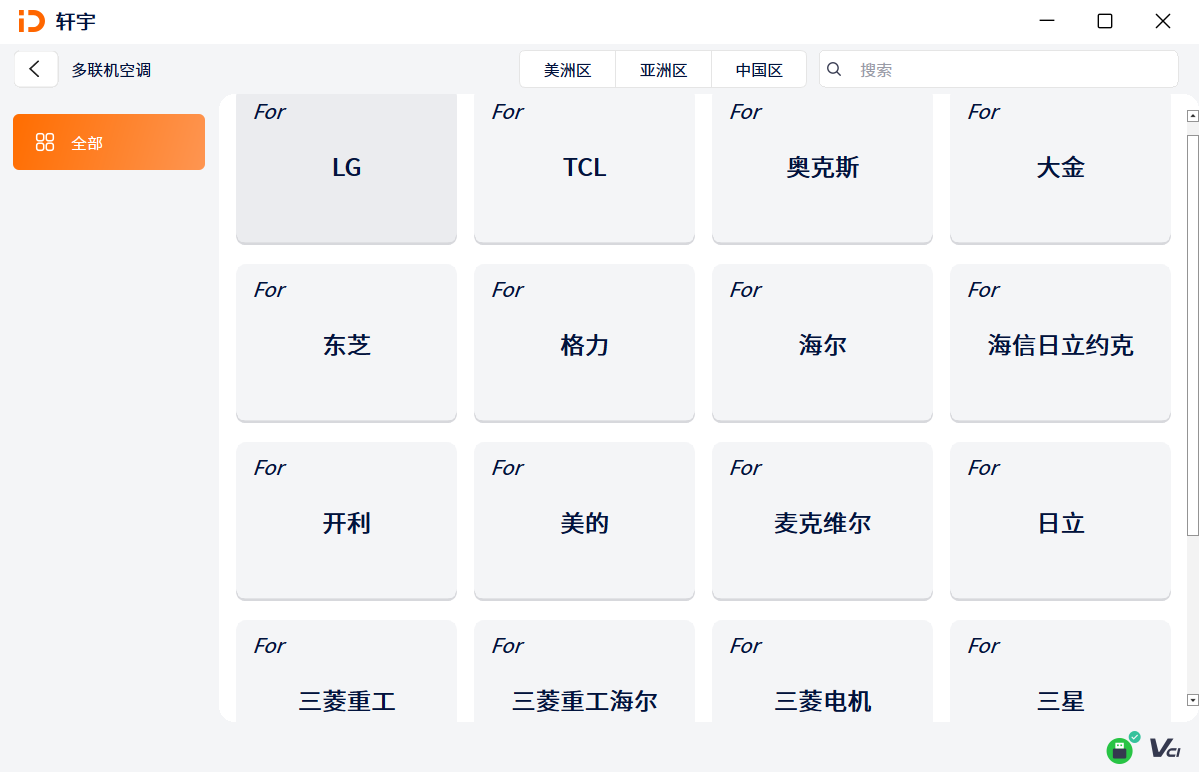Select the 大金 air conditioner brand
The width and height of the screenshot is (1199, 772).
pos(1060,167)
